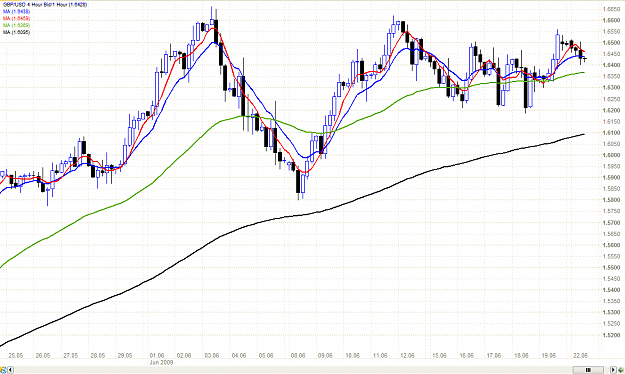Click the horizontal scrollbar thumb with grip lines

point(588,370)
